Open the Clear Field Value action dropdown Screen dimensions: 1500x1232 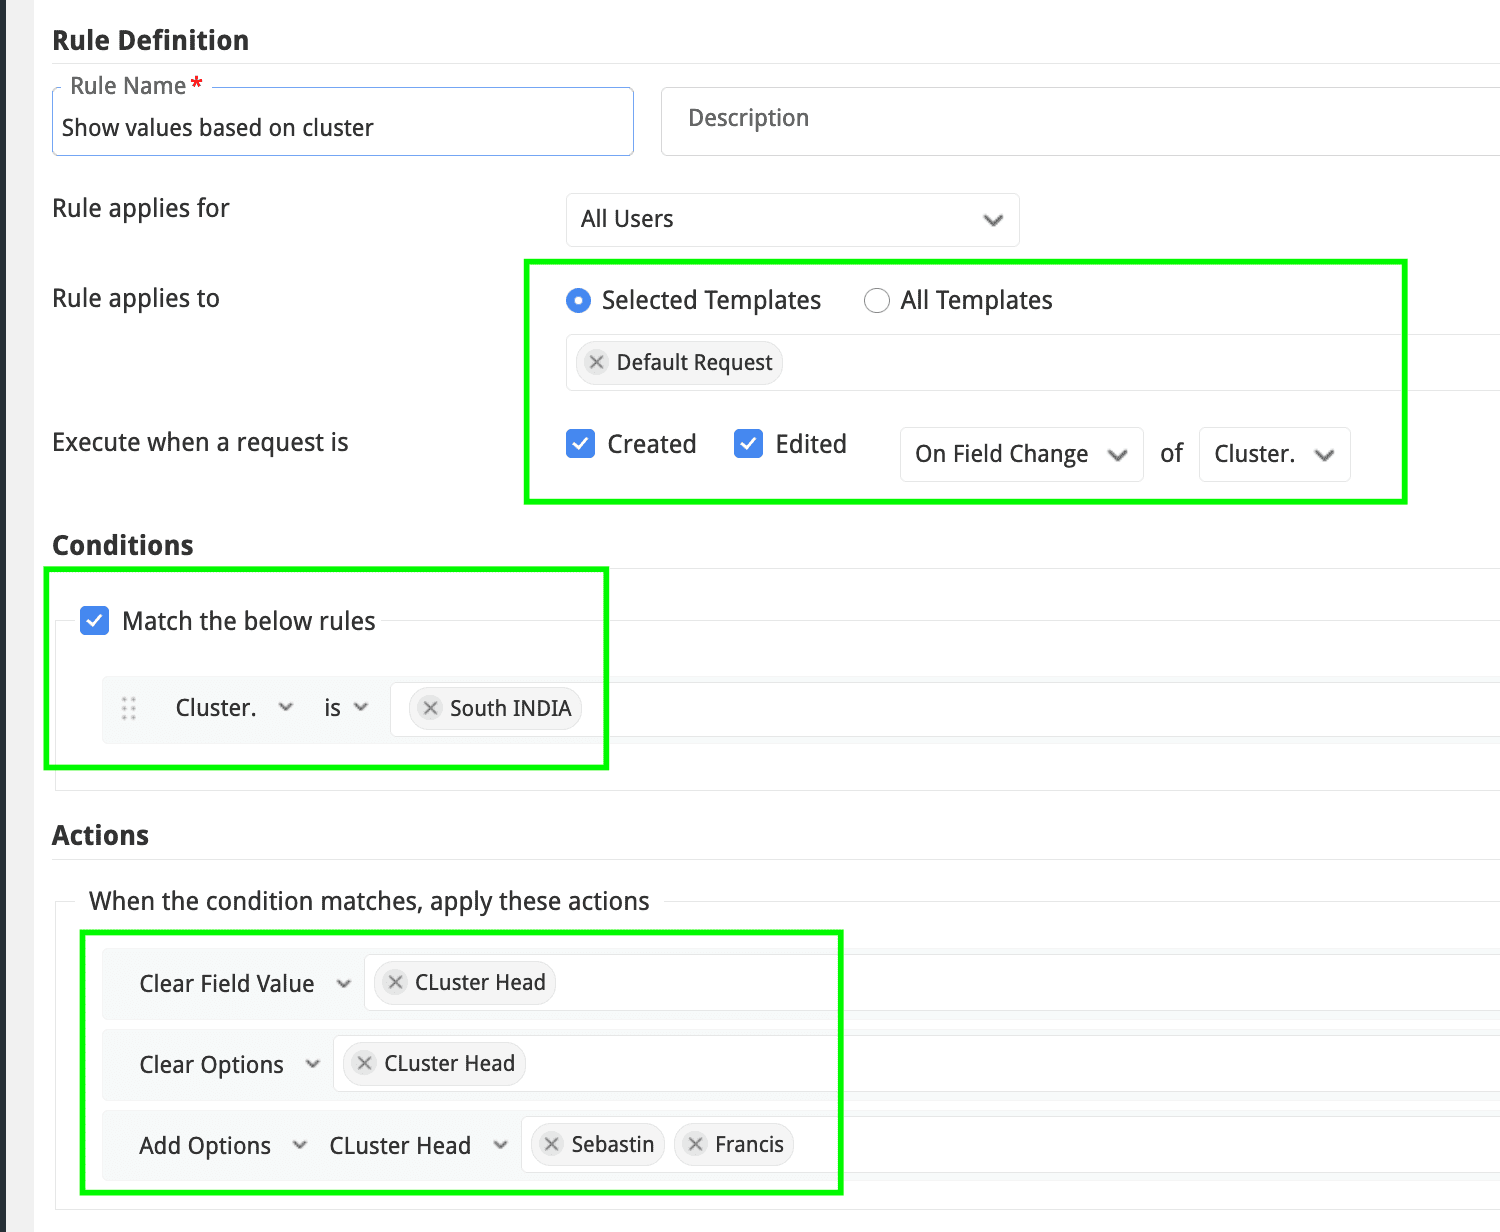[x=244, y=984]
